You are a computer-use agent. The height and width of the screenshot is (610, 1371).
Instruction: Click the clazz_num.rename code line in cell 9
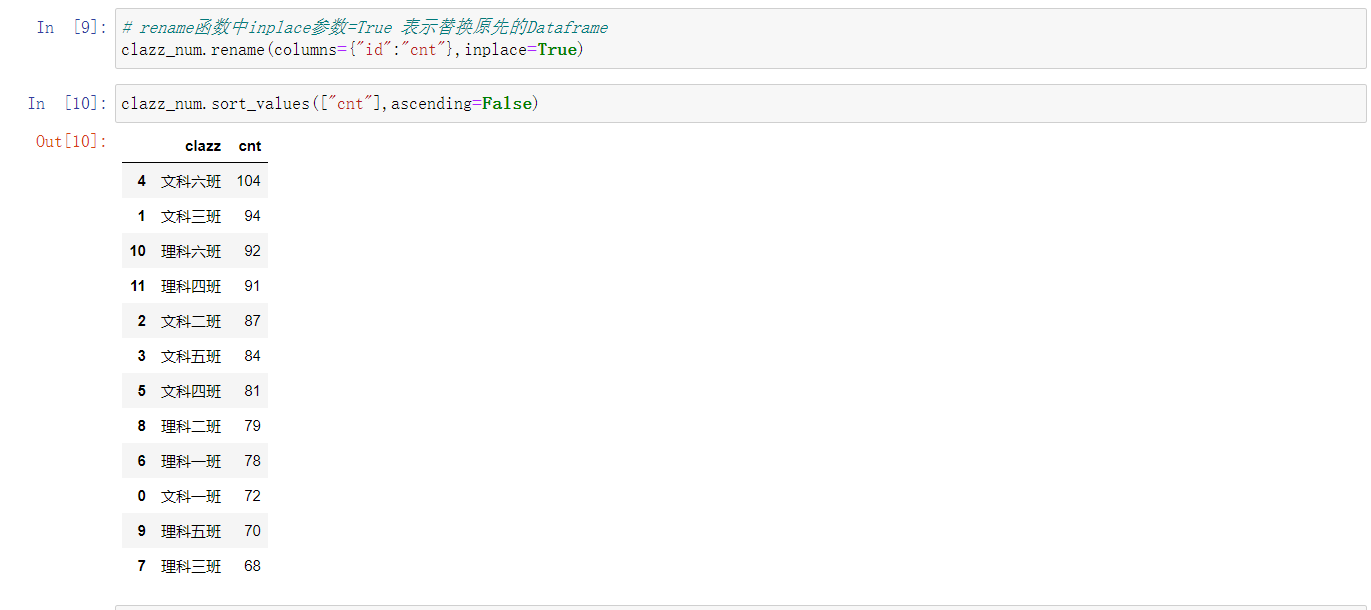click(351, 49)
